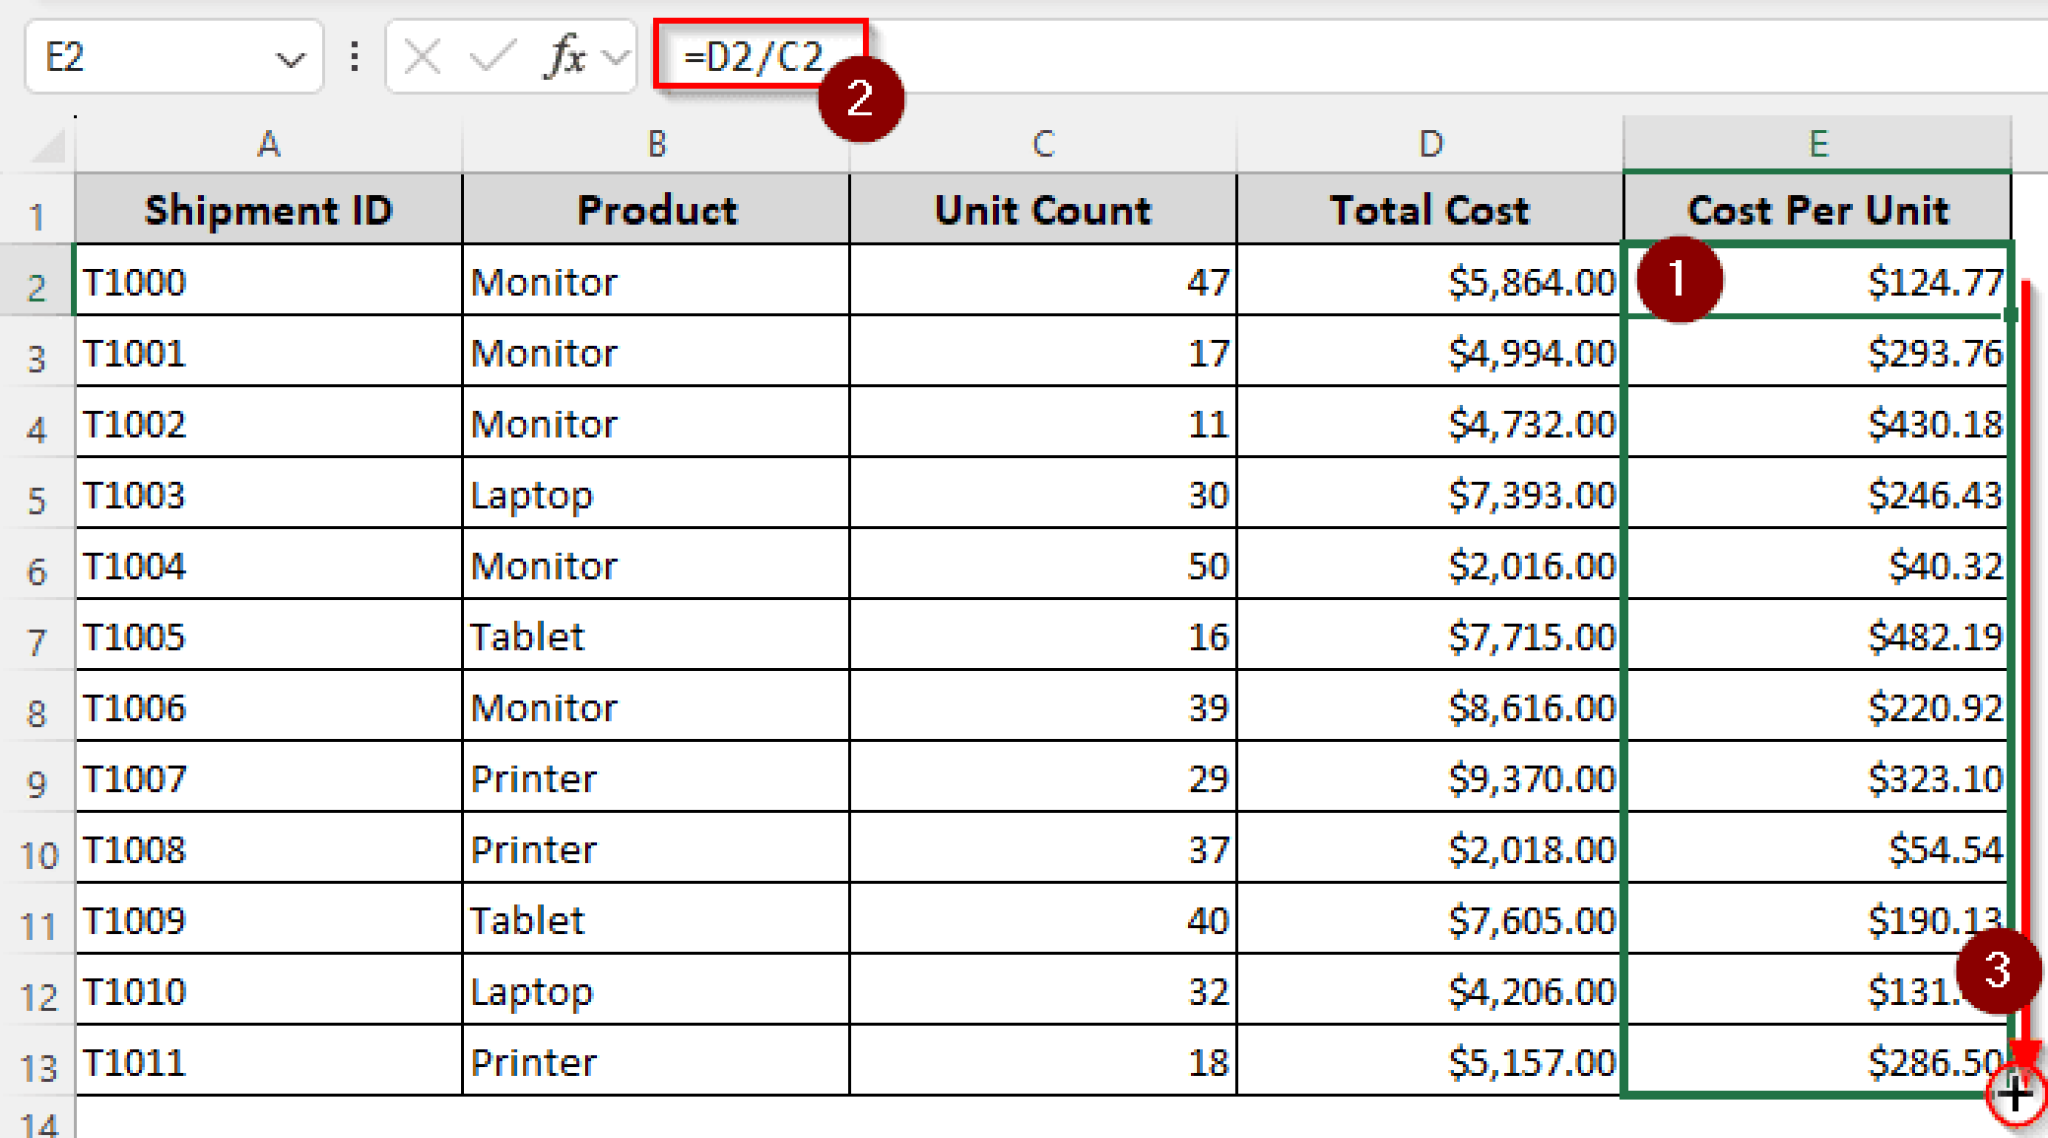Select the Cost Per Unit header cell
This screenshot has width=2048, height=1138.
pos(1815,210)
